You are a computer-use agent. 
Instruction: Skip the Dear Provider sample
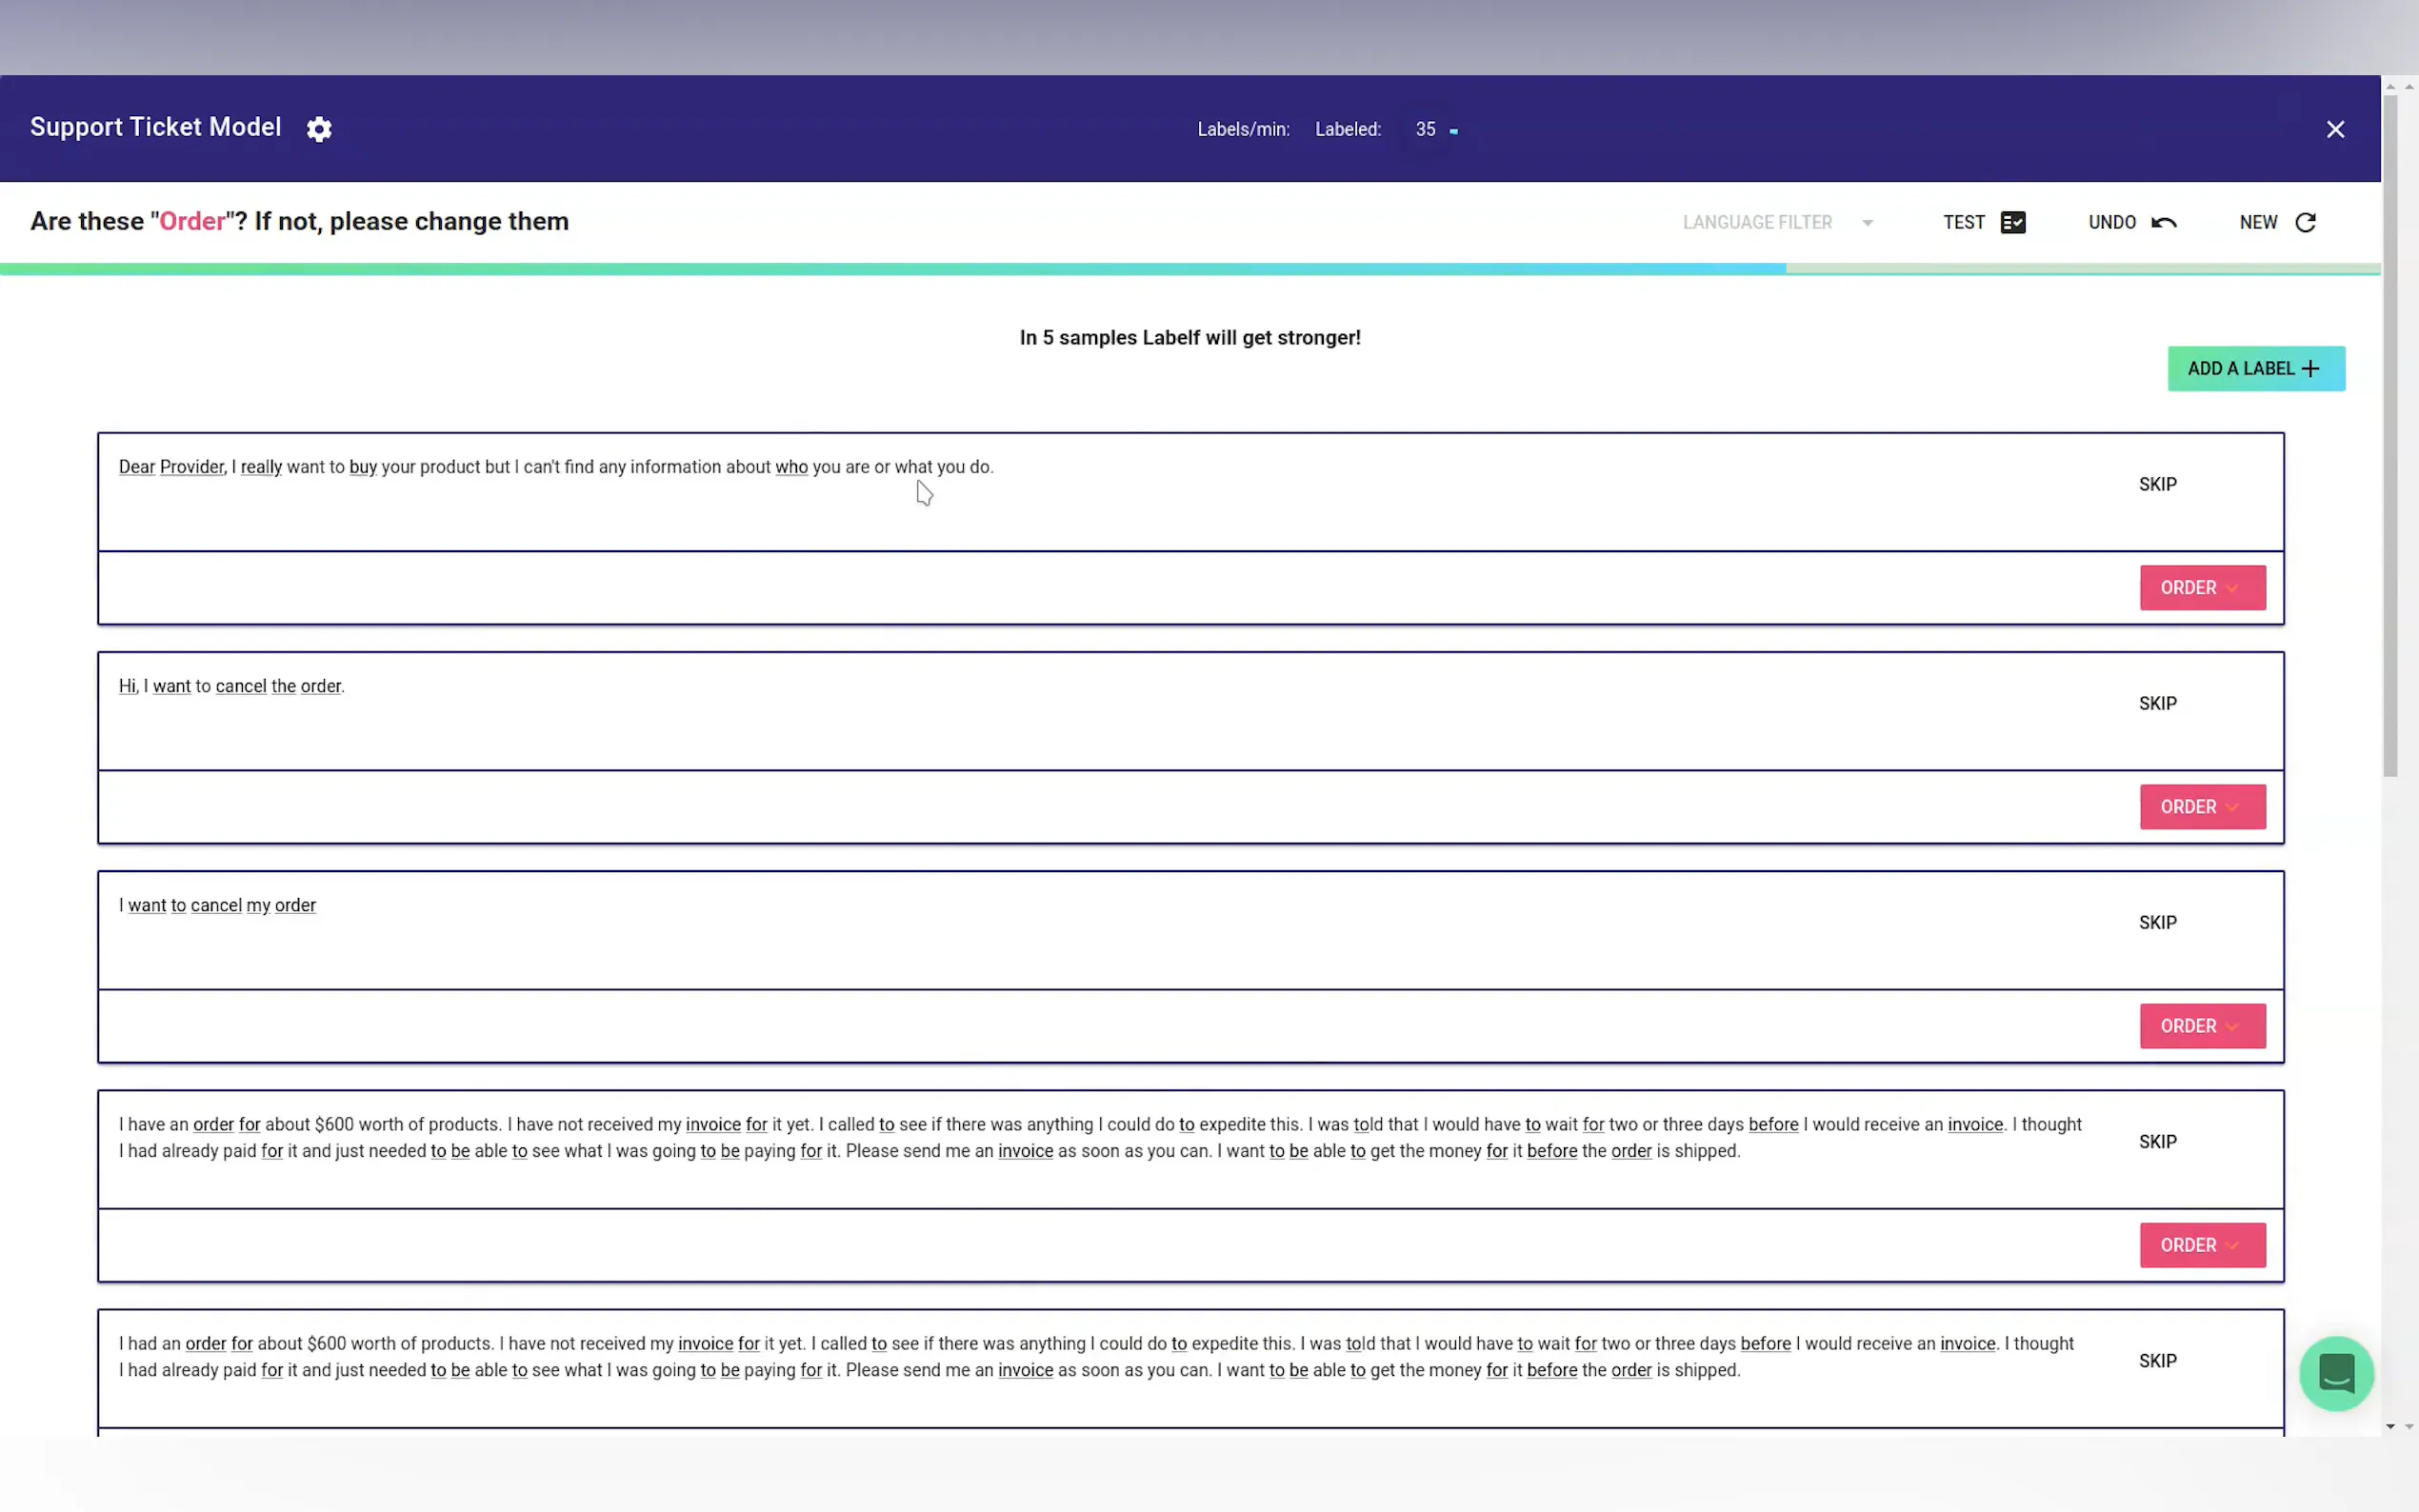click(2157, 484)
